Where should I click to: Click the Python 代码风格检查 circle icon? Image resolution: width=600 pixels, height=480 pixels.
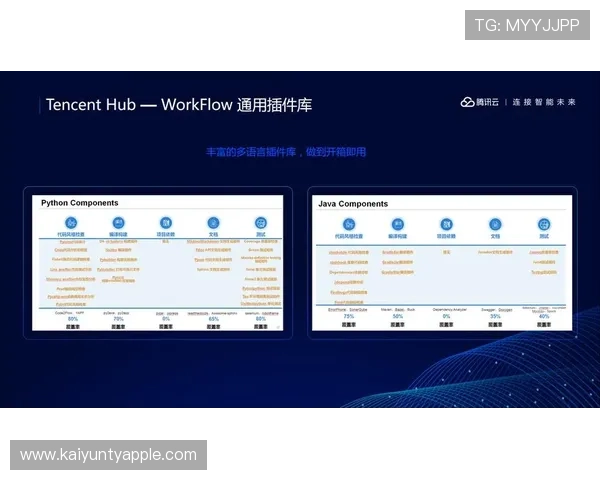71,222
